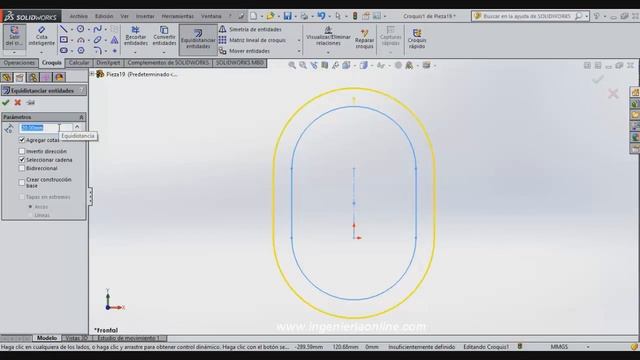Click the distance value spinner arrow
Viewport: 640px width, 360px height.
[x=77, y=128]
